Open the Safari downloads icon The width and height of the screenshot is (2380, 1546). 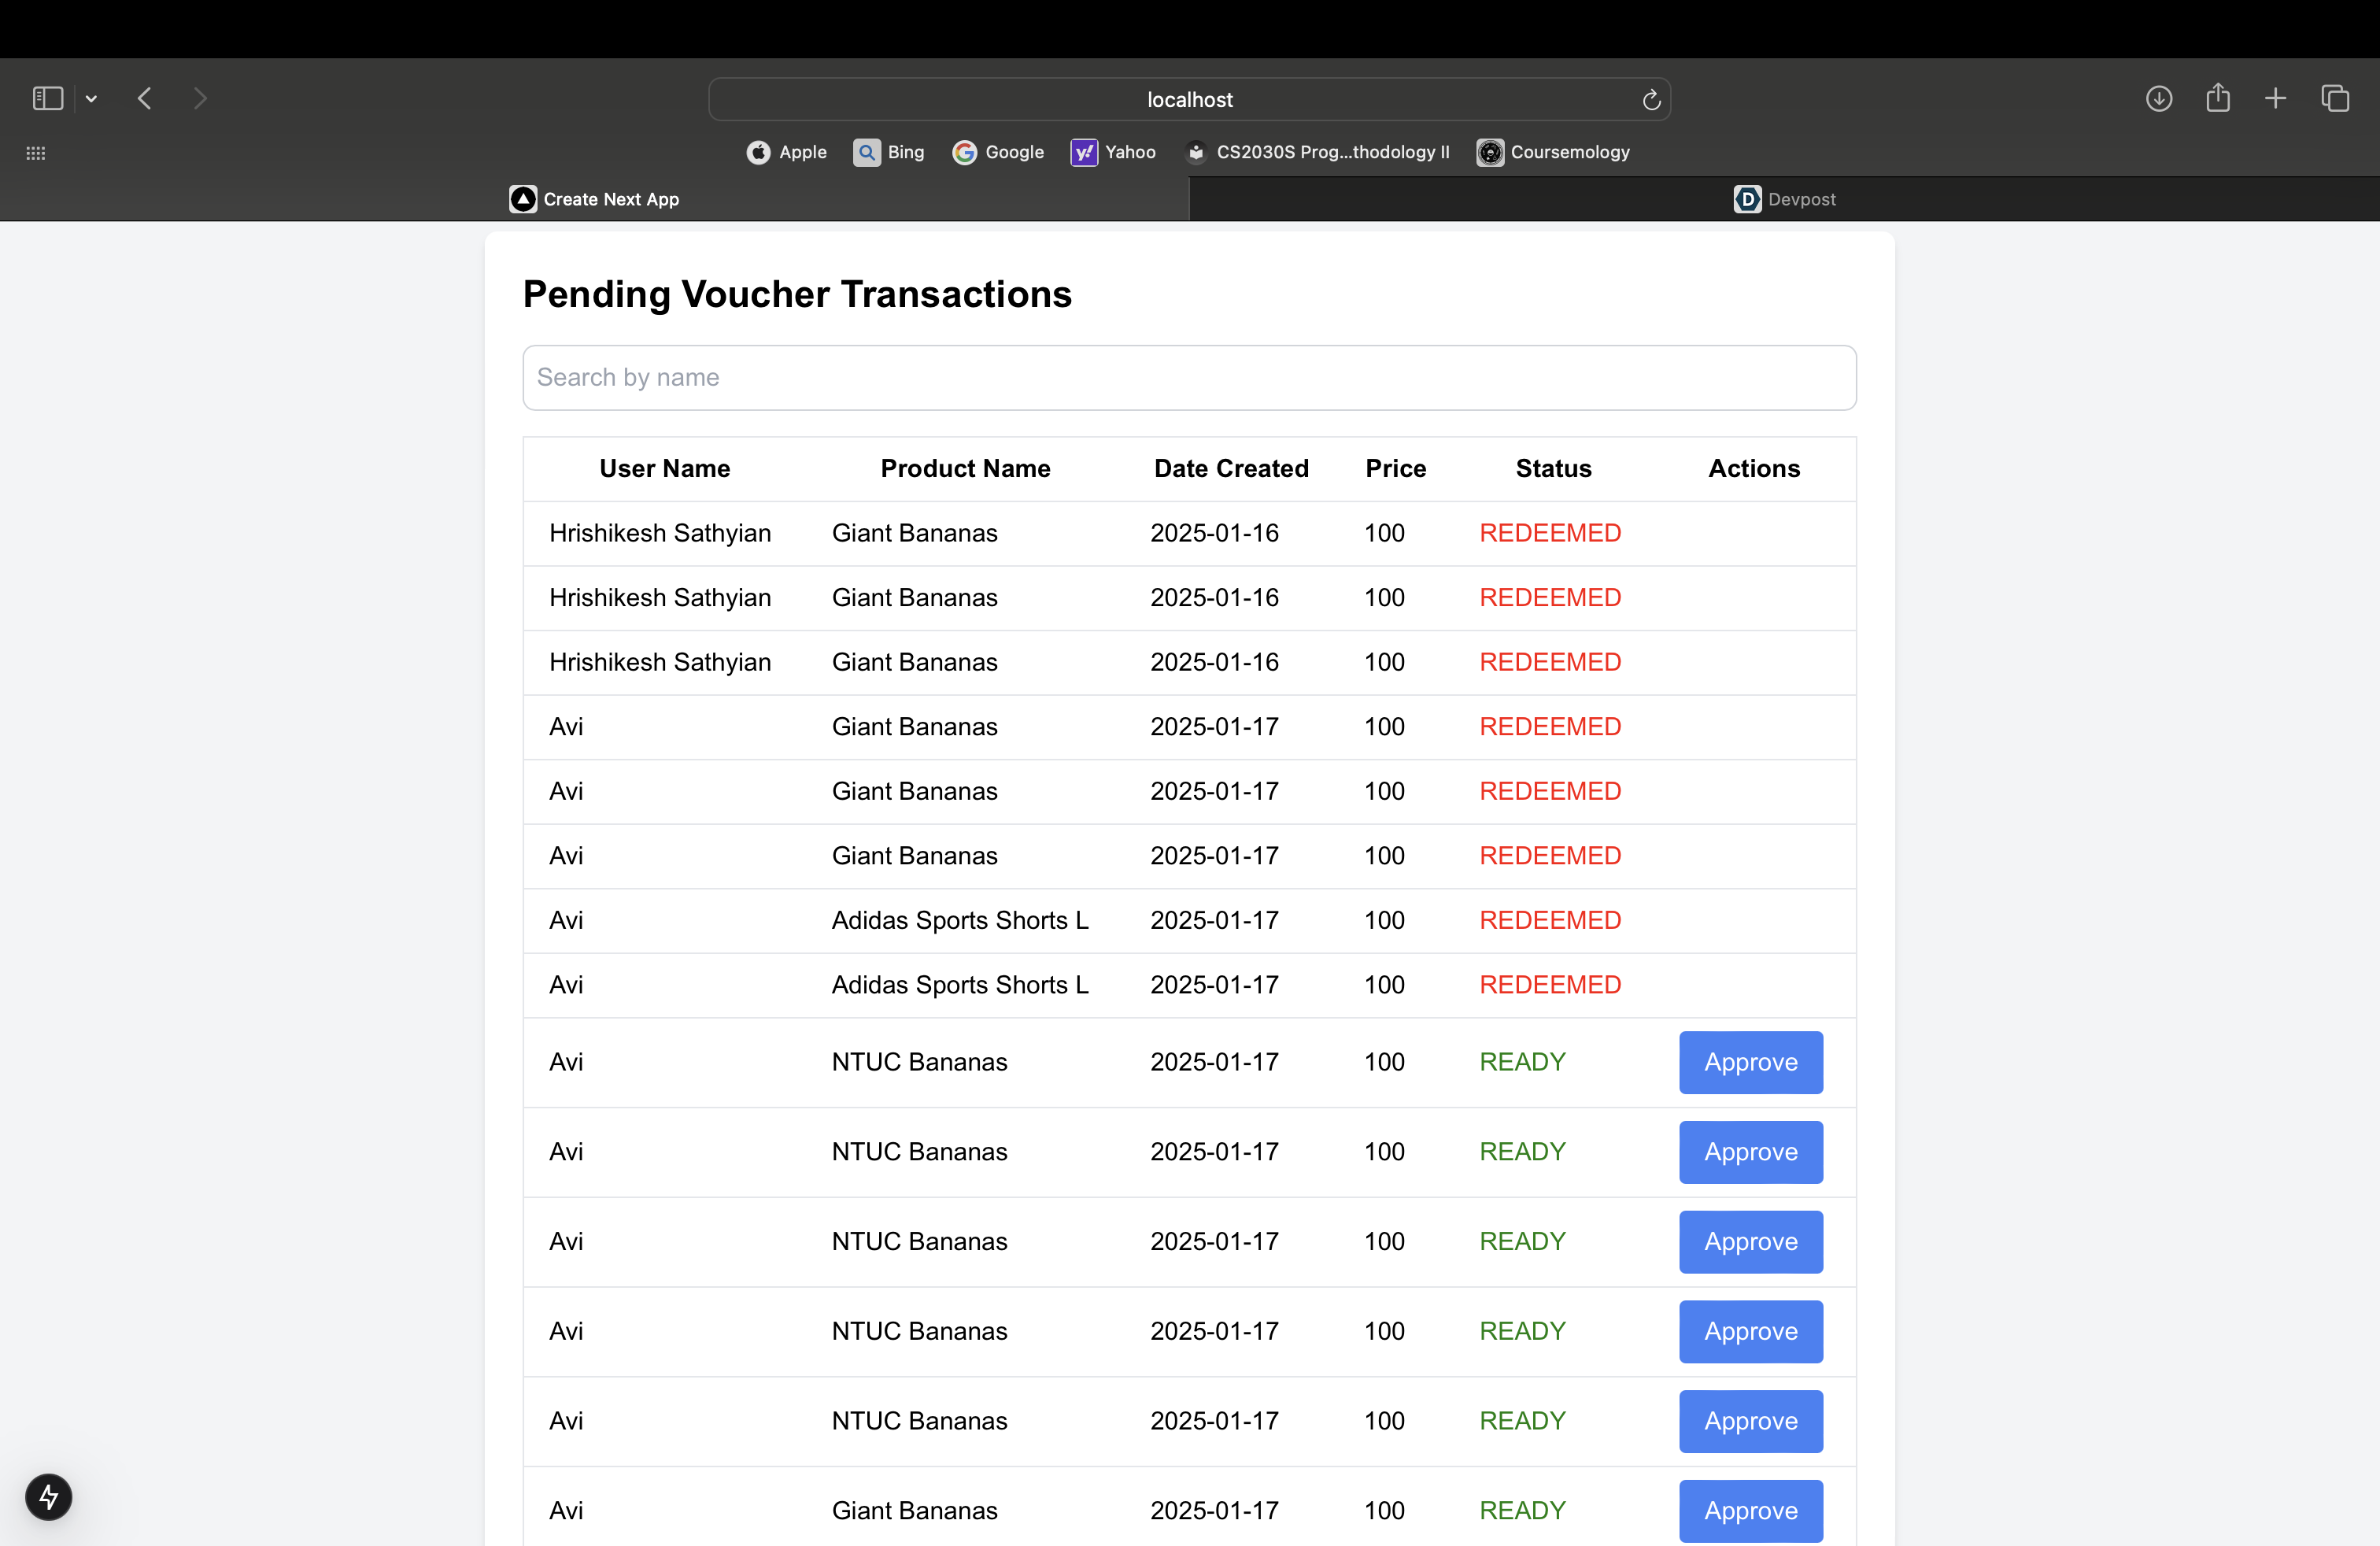[x=2158, y=98]
